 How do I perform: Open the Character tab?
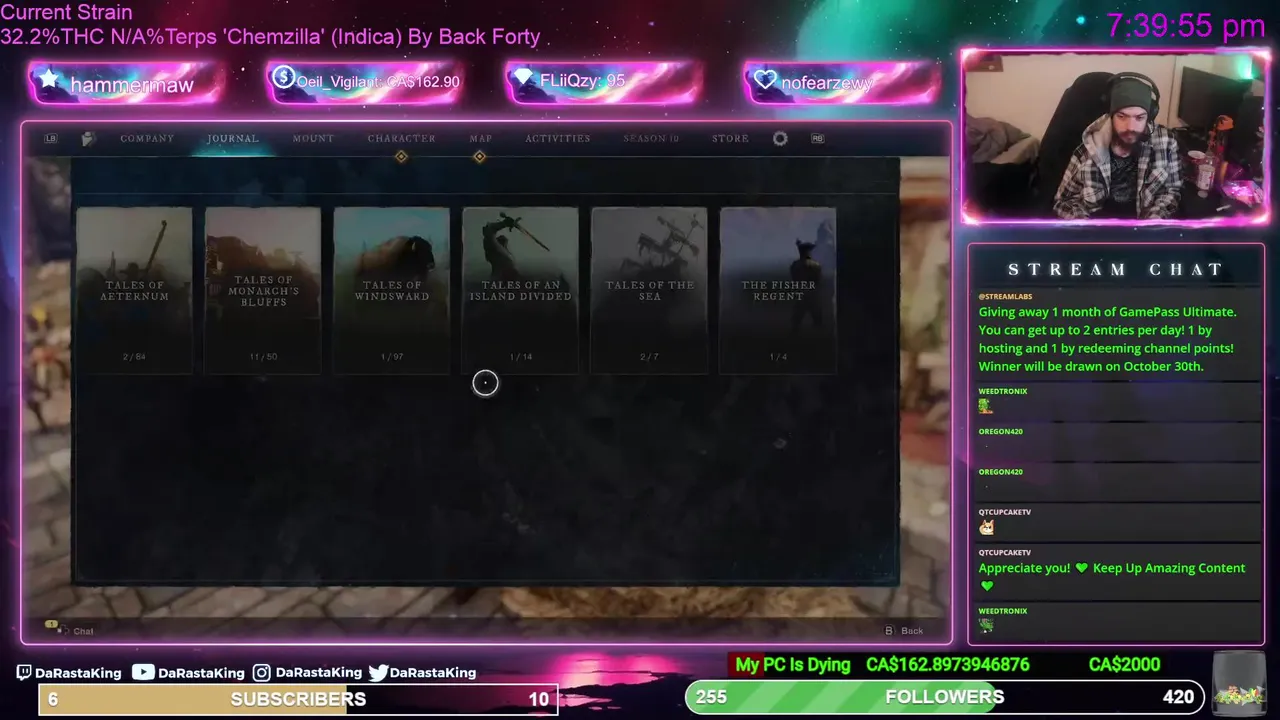click(x=401, y=139)
